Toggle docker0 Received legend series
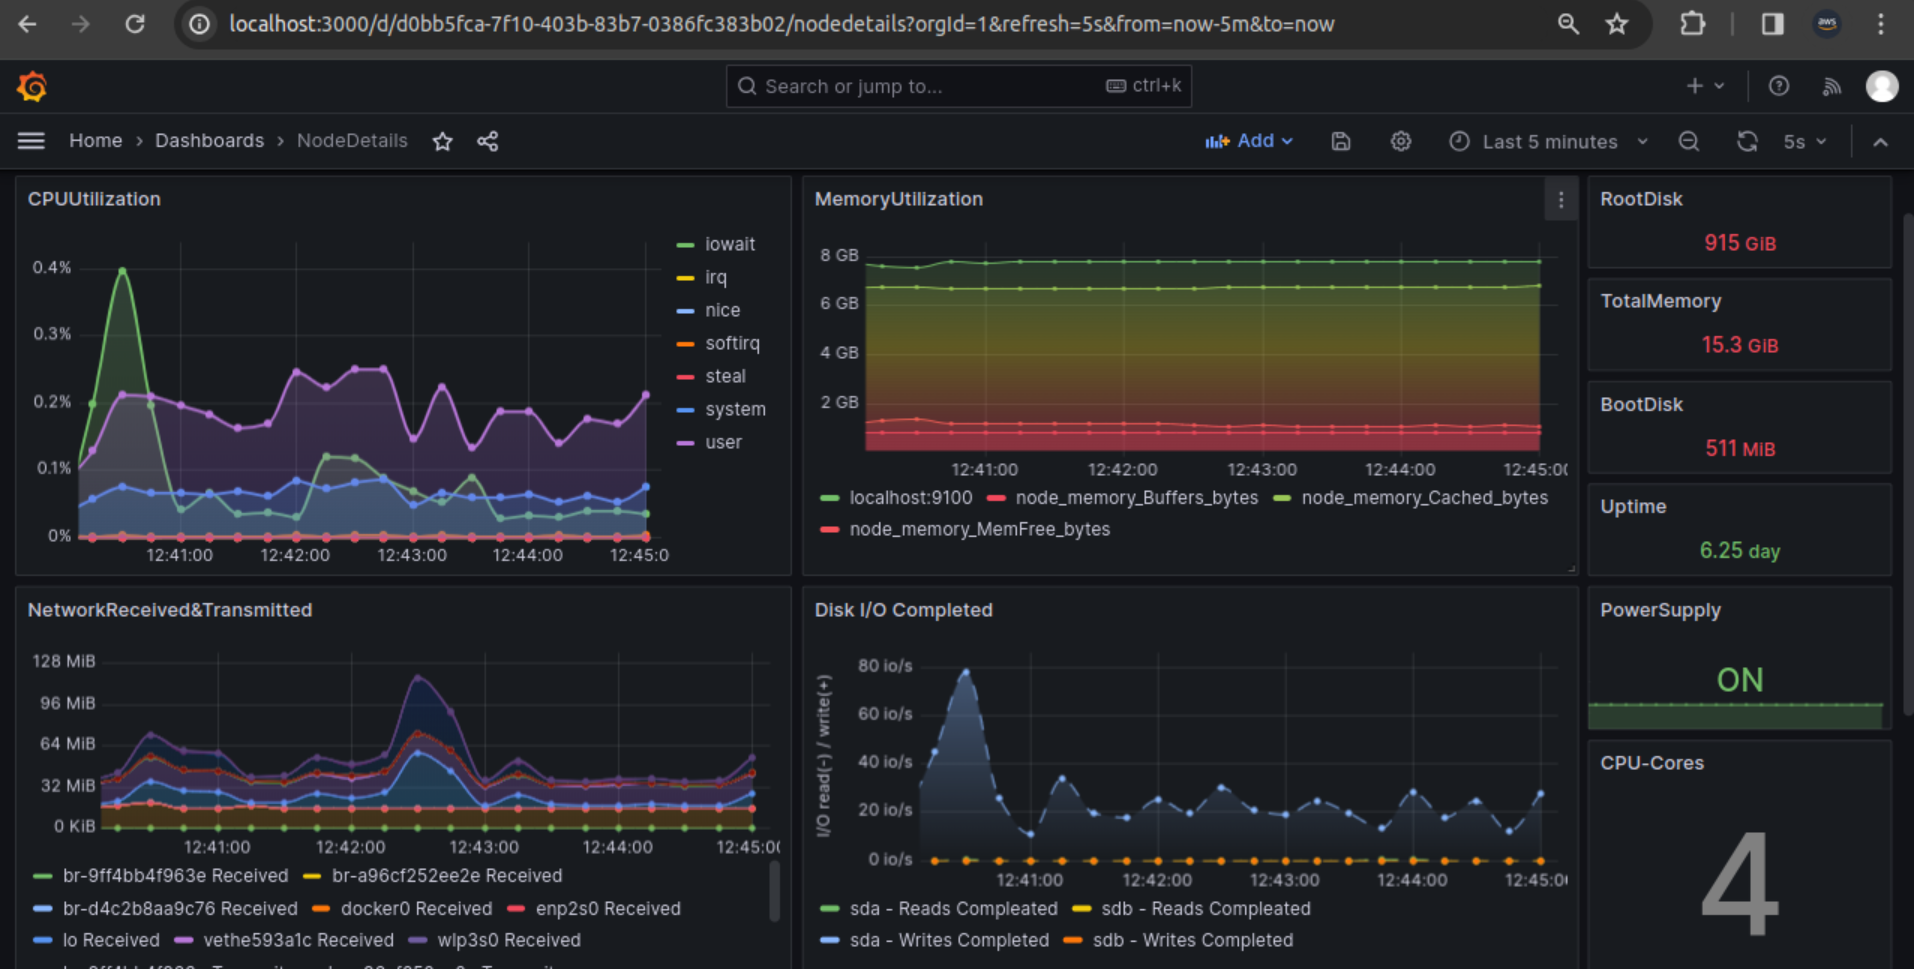This screenshot has height=969, width=1914. coord(416,908)
